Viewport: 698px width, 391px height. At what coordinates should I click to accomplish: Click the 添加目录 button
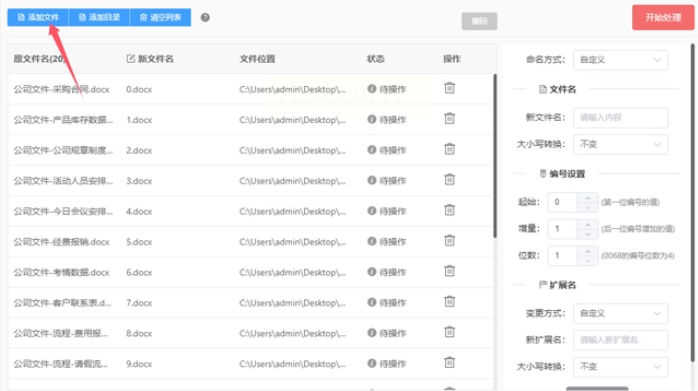coord(99,17)
